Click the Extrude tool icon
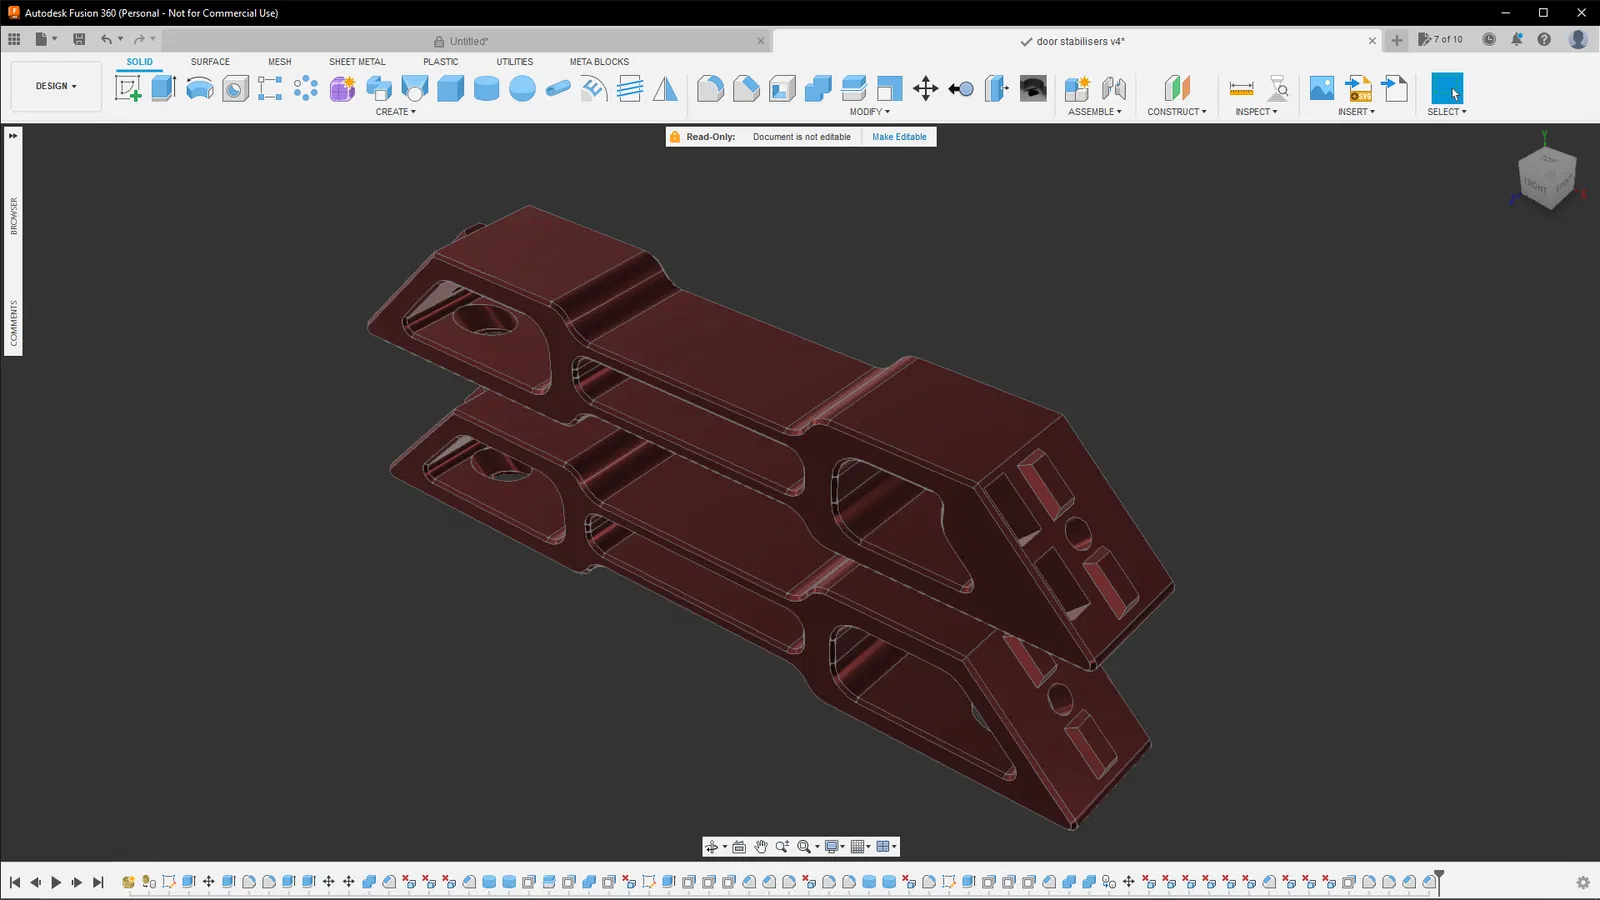Viewport: 1600px width, 900px height. 163,88
